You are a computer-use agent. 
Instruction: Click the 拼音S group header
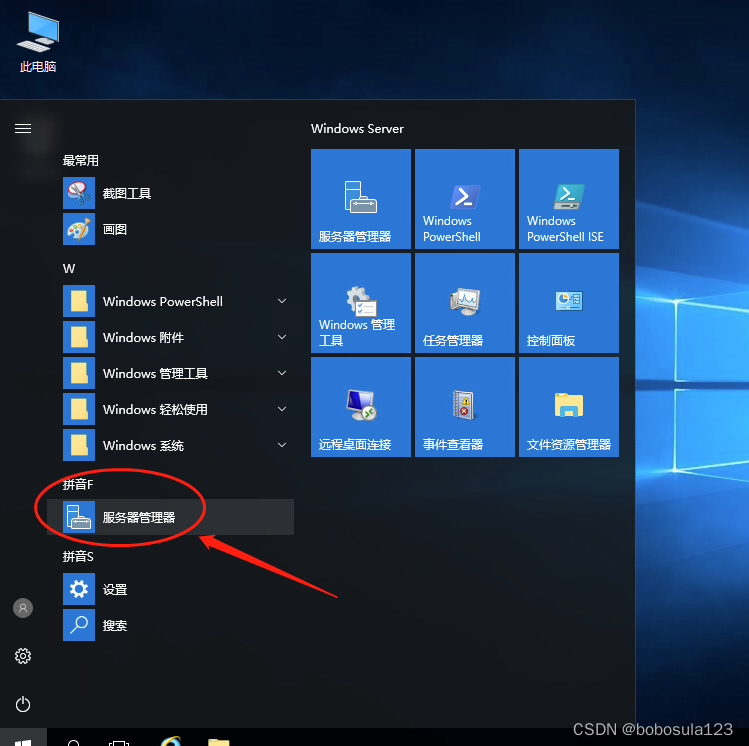[x=78, y=556]
